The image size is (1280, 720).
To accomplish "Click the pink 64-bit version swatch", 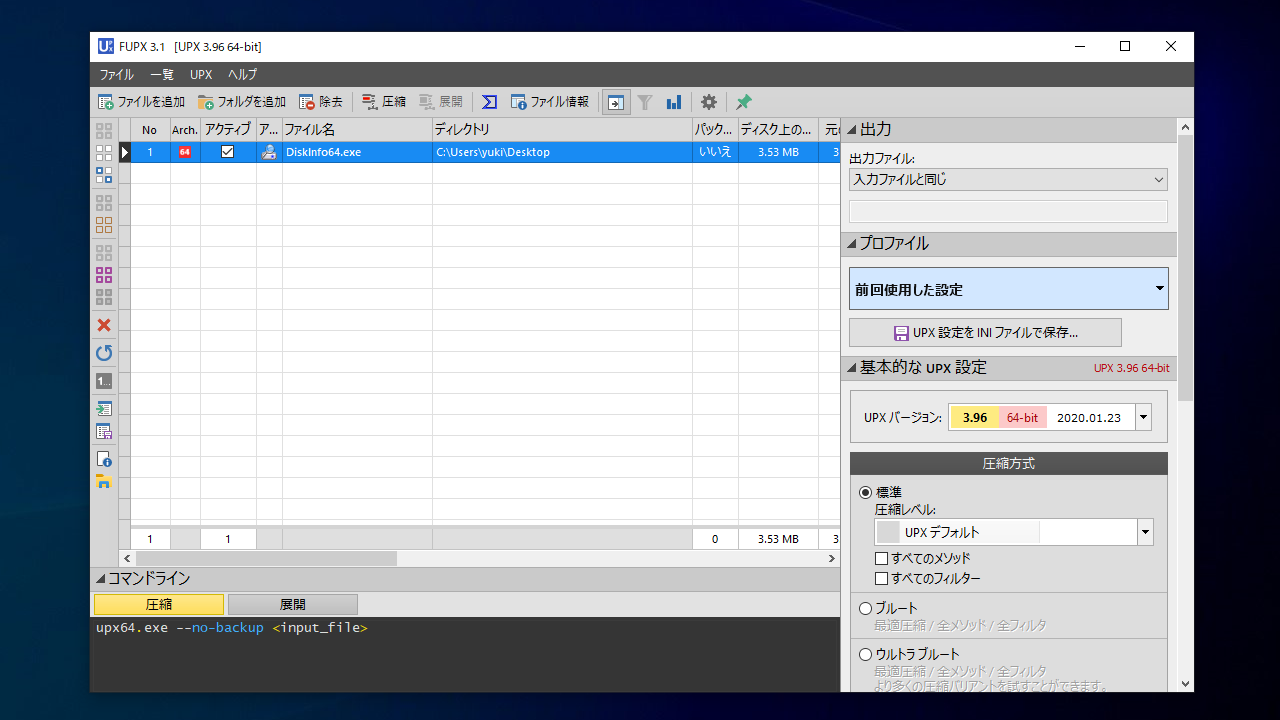I will pos(1022,417).
